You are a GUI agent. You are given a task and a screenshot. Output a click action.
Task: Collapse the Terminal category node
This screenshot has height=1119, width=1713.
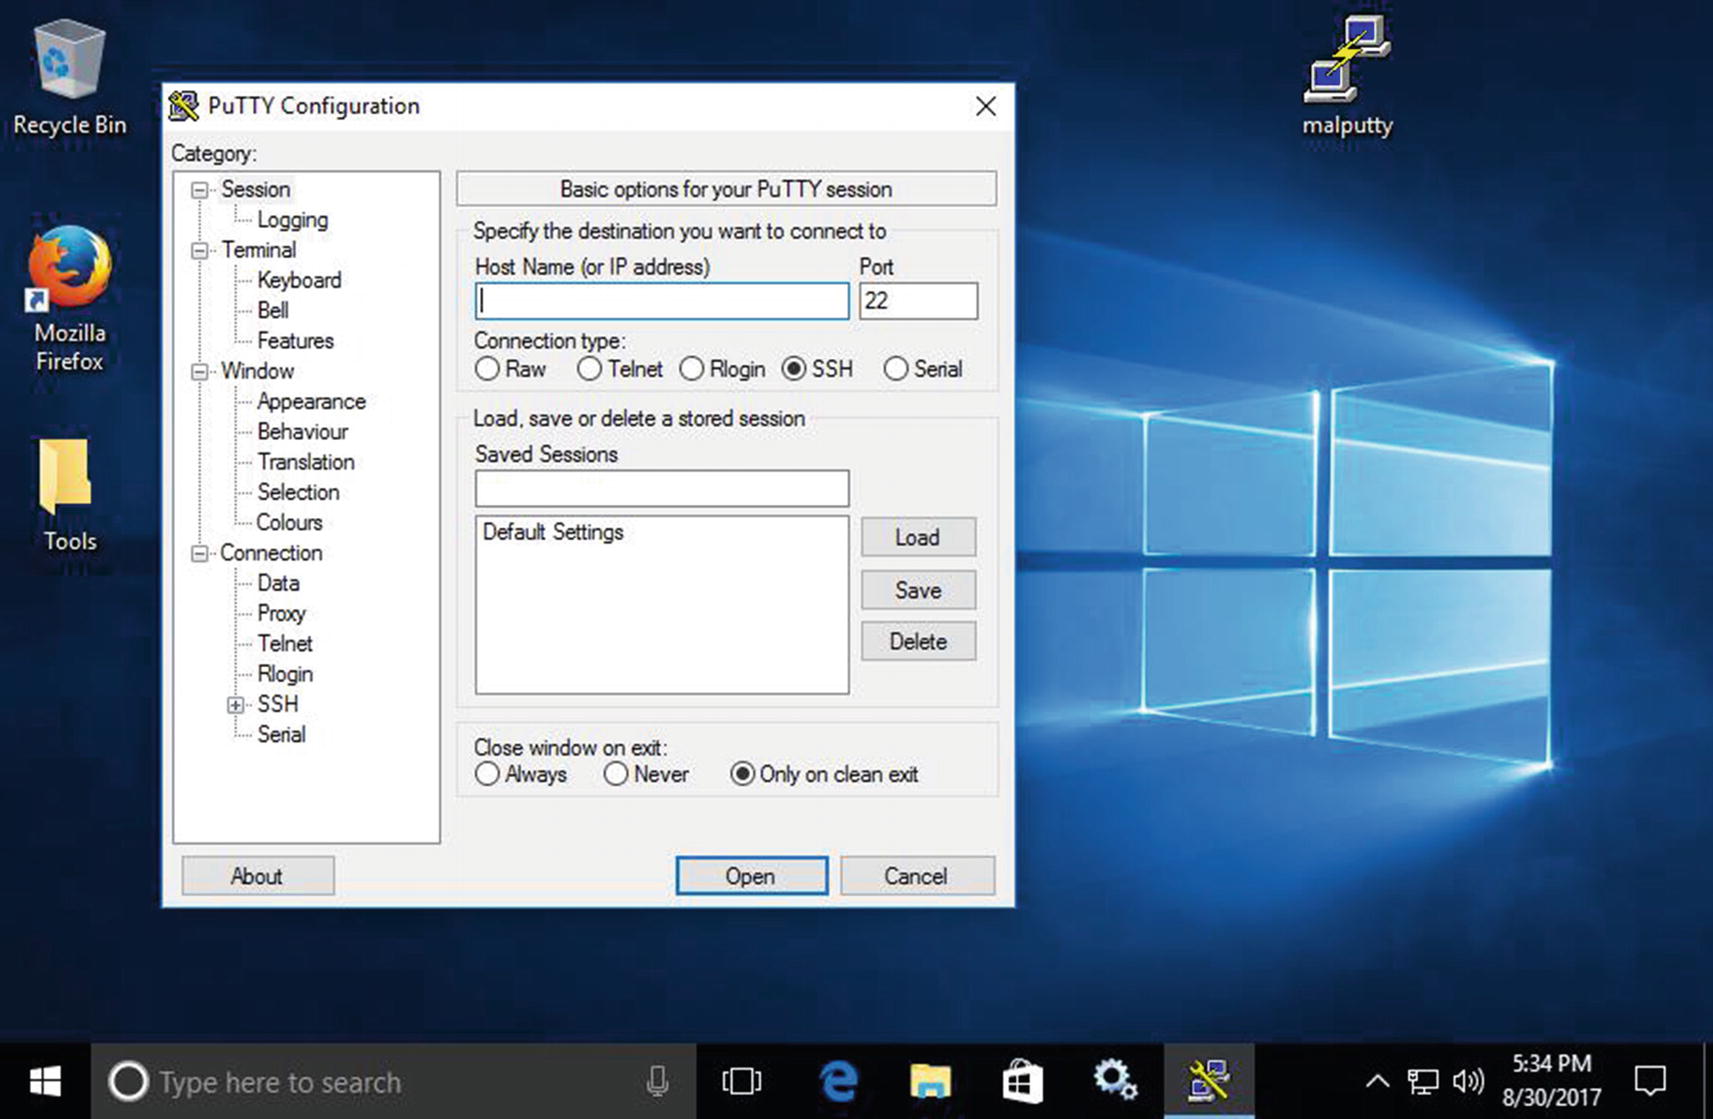(200, 251)
